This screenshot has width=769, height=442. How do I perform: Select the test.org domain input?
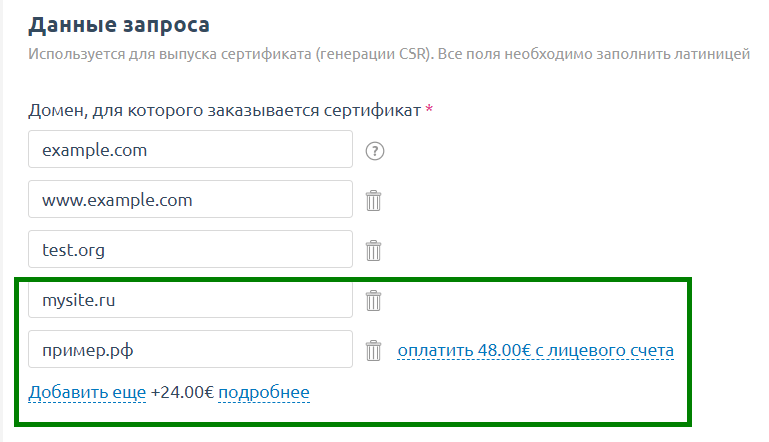coord(190,249)
